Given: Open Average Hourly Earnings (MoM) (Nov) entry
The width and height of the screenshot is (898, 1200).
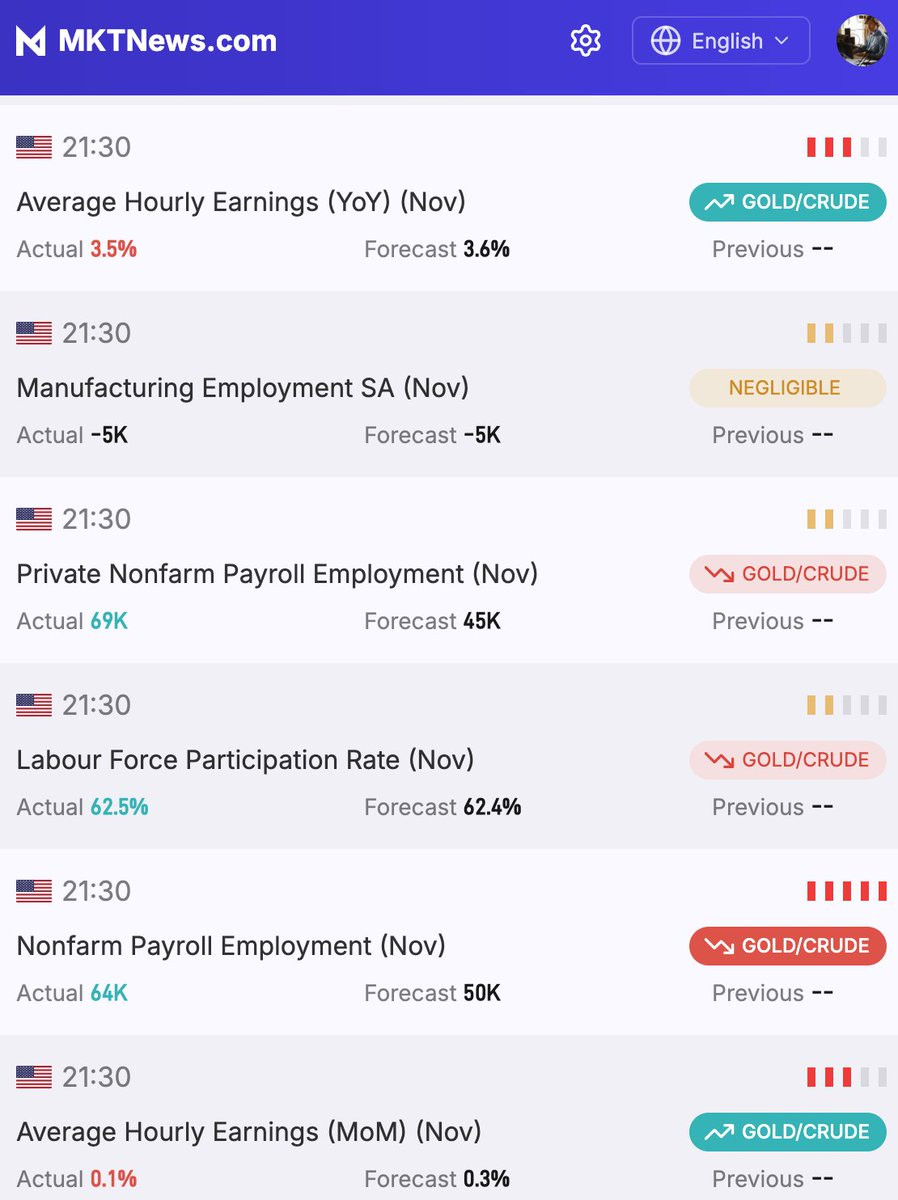Looking at the screenshot, I should (449, 1118).
